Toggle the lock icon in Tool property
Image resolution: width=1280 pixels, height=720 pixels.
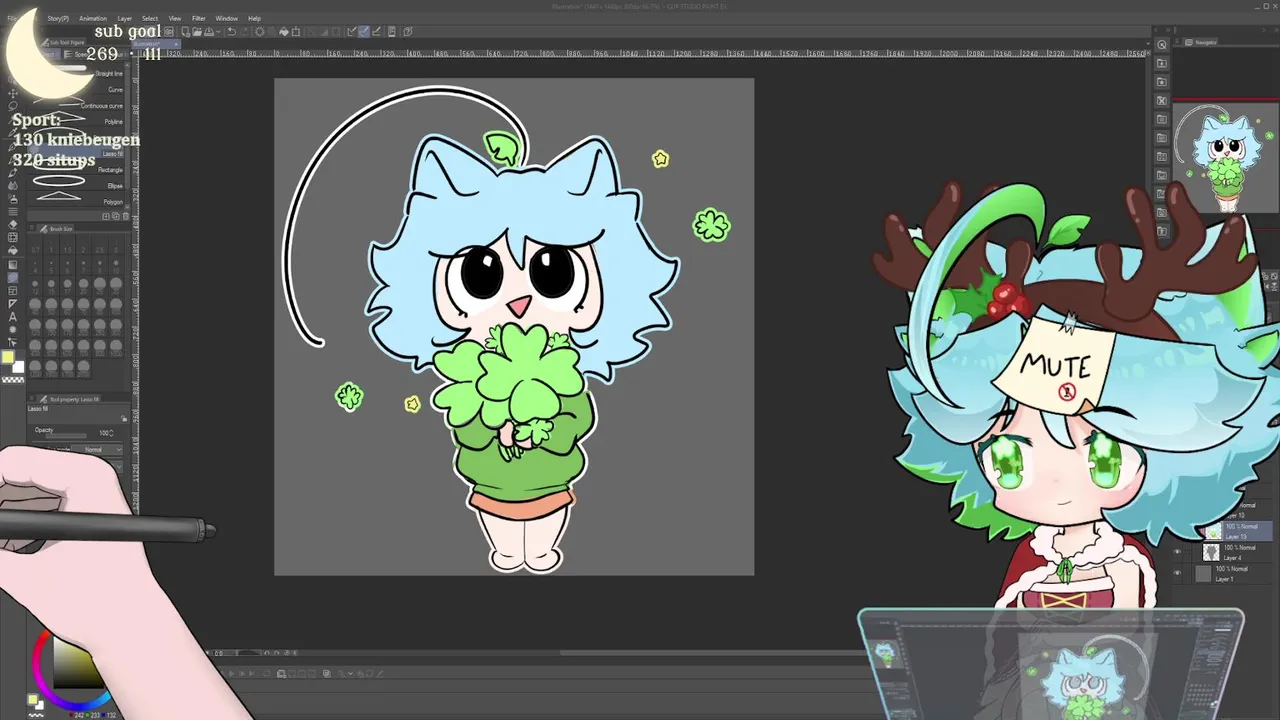click(x=124, y=418)
